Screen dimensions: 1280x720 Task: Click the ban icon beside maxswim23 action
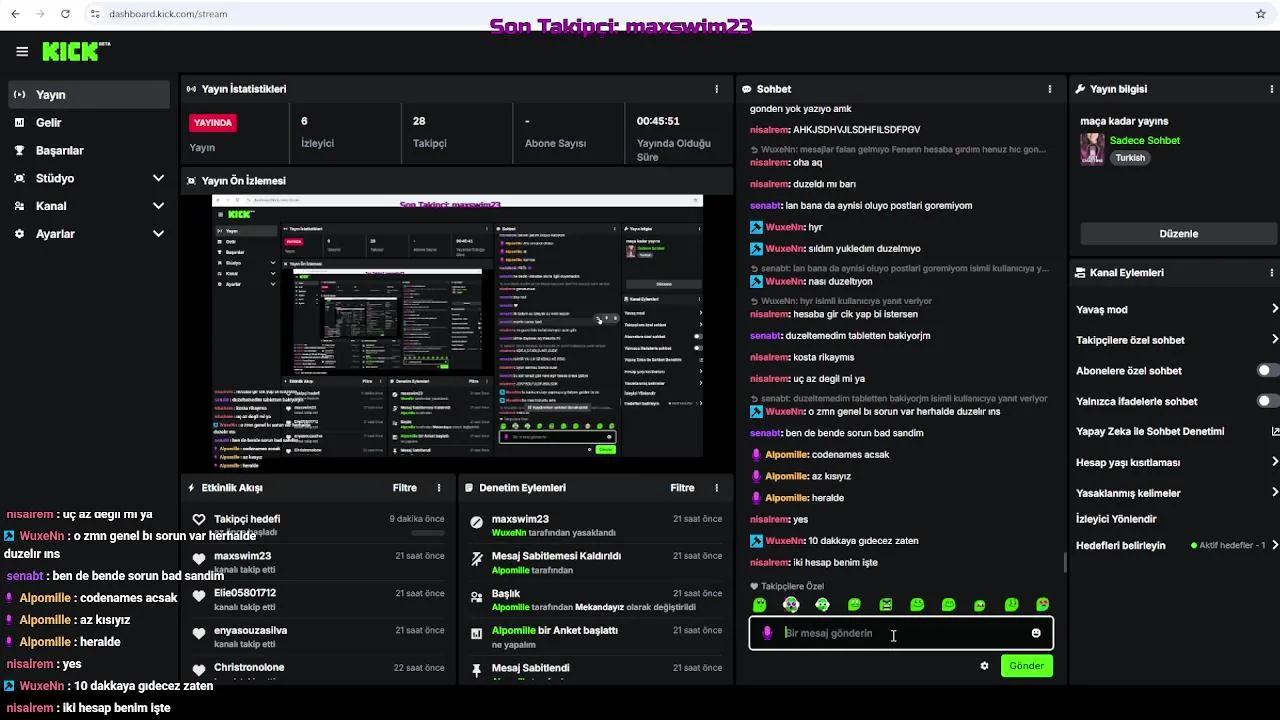[477, 521]
